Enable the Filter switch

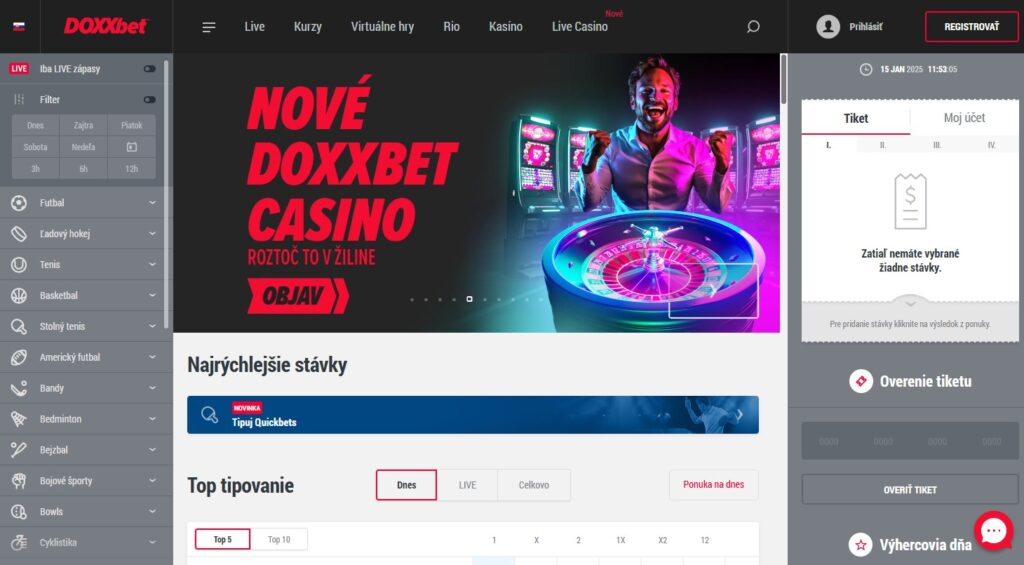150,100
